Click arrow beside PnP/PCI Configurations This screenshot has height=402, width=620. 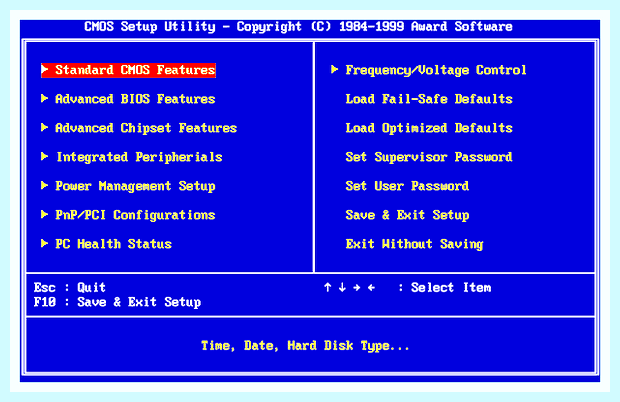point(45,214)
